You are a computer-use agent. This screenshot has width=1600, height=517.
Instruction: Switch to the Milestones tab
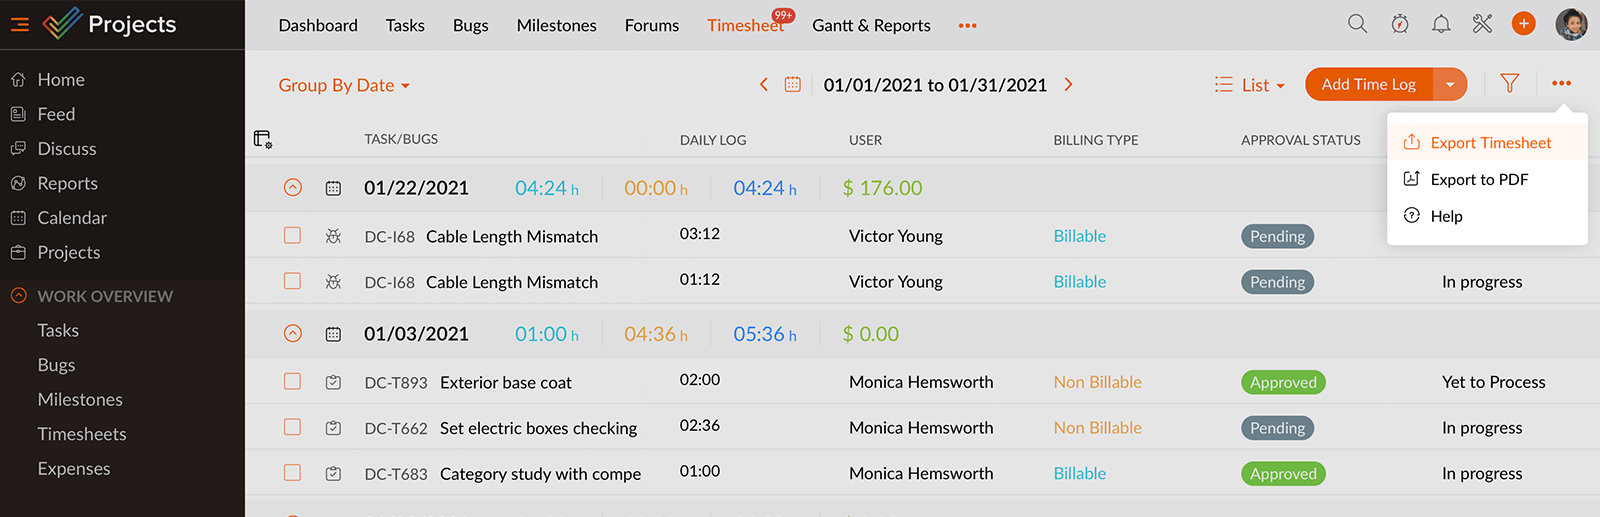(556, 25)
